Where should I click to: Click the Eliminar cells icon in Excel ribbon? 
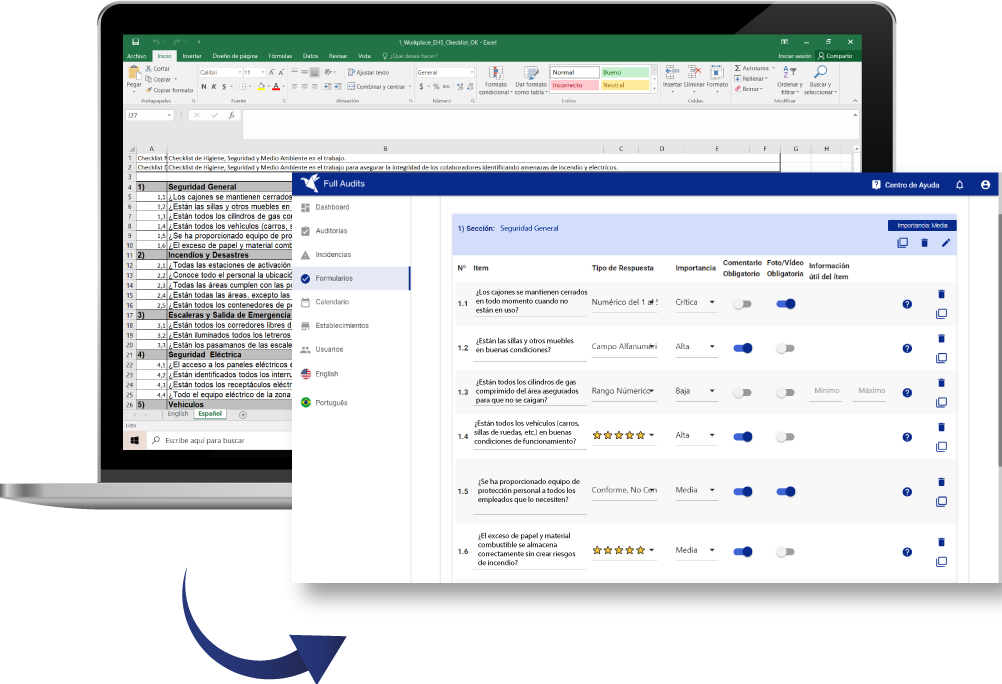coord(694,77)
